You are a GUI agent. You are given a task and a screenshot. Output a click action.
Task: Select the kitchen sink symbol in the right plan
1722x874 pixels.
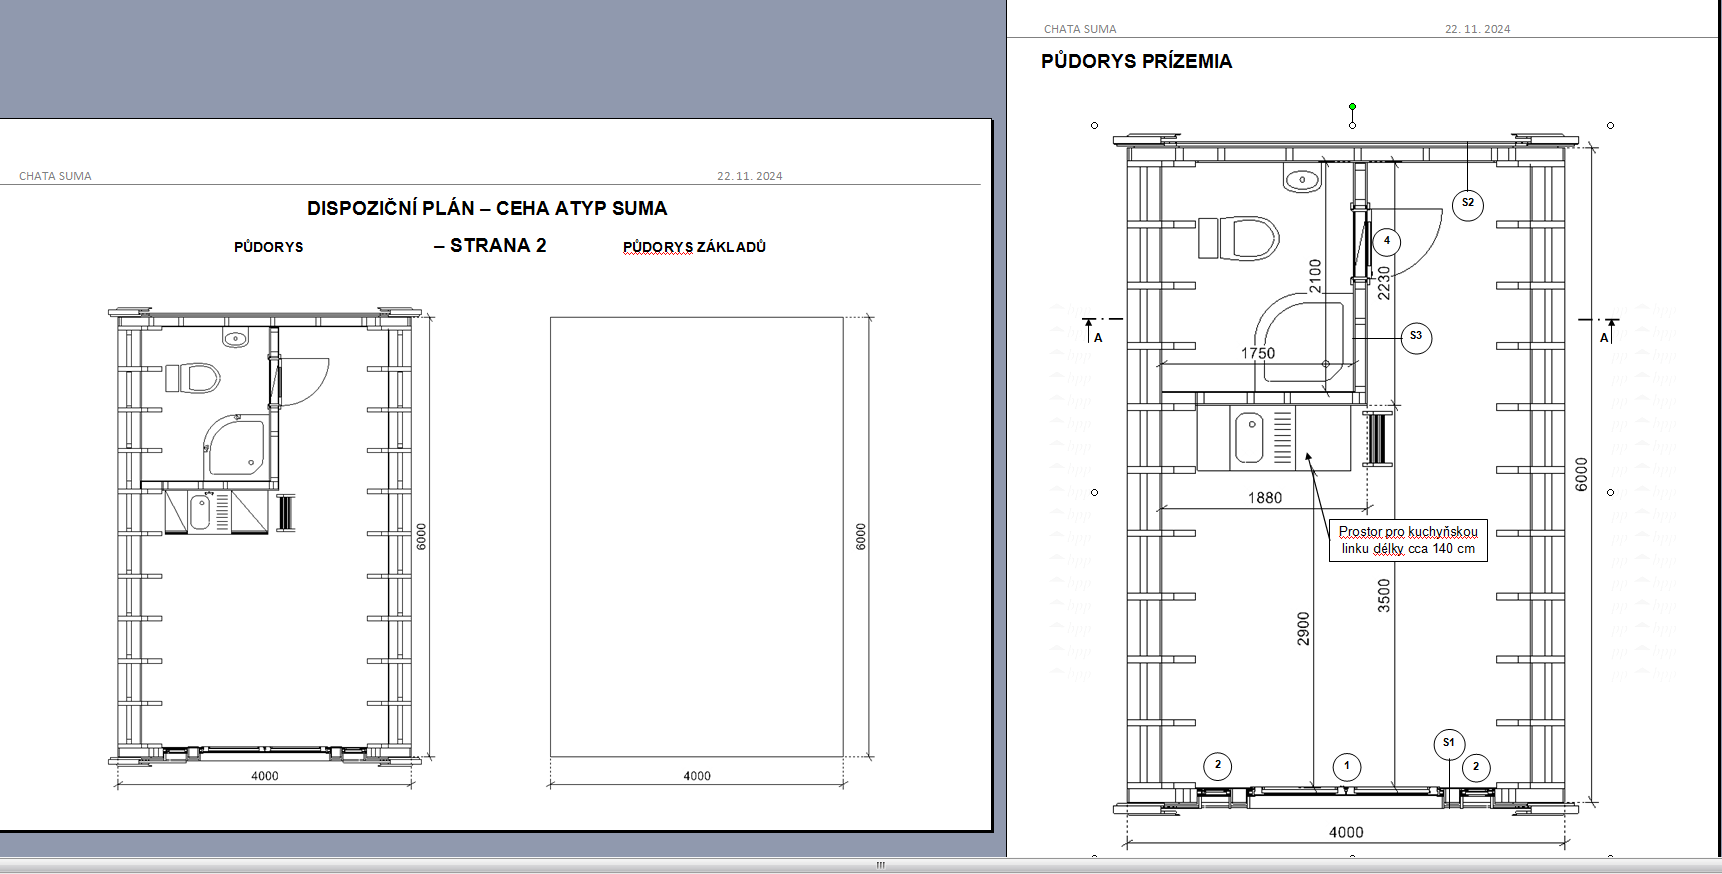[x=1250, y=438]
